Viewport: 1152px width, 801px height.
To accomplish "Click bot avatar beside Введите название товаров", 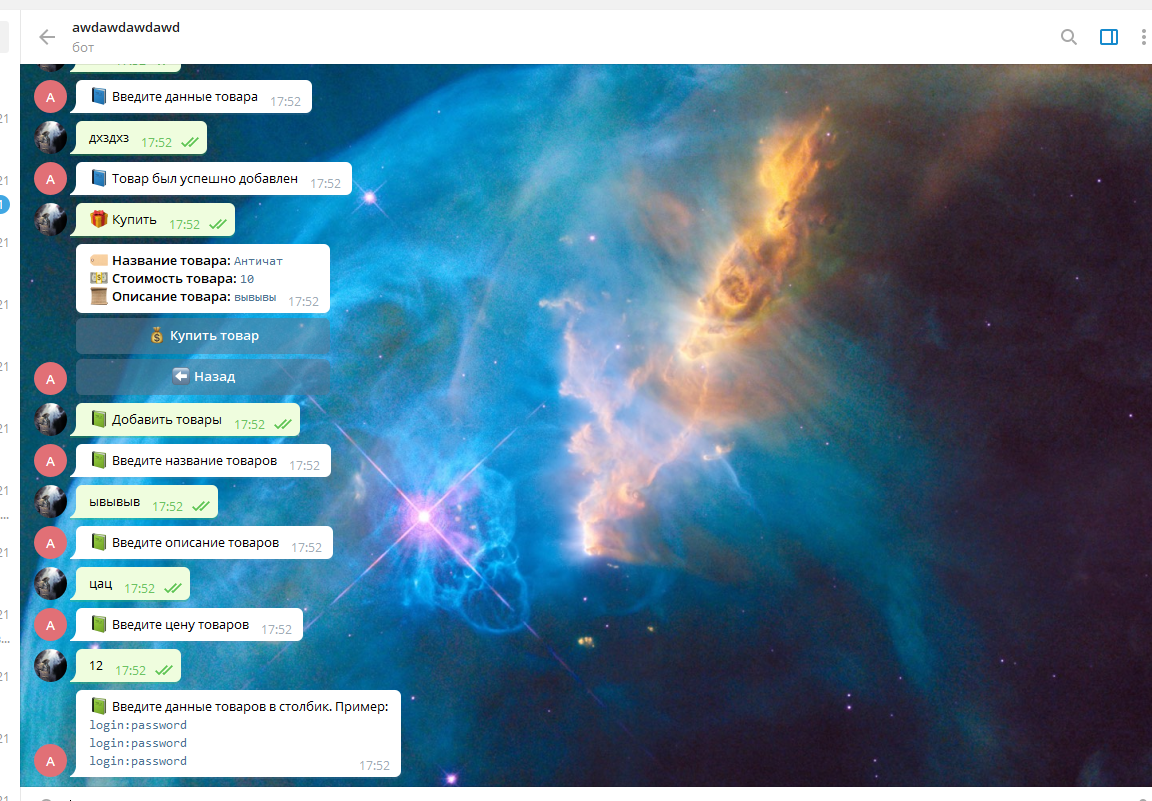I will click(x=51, y=461).
